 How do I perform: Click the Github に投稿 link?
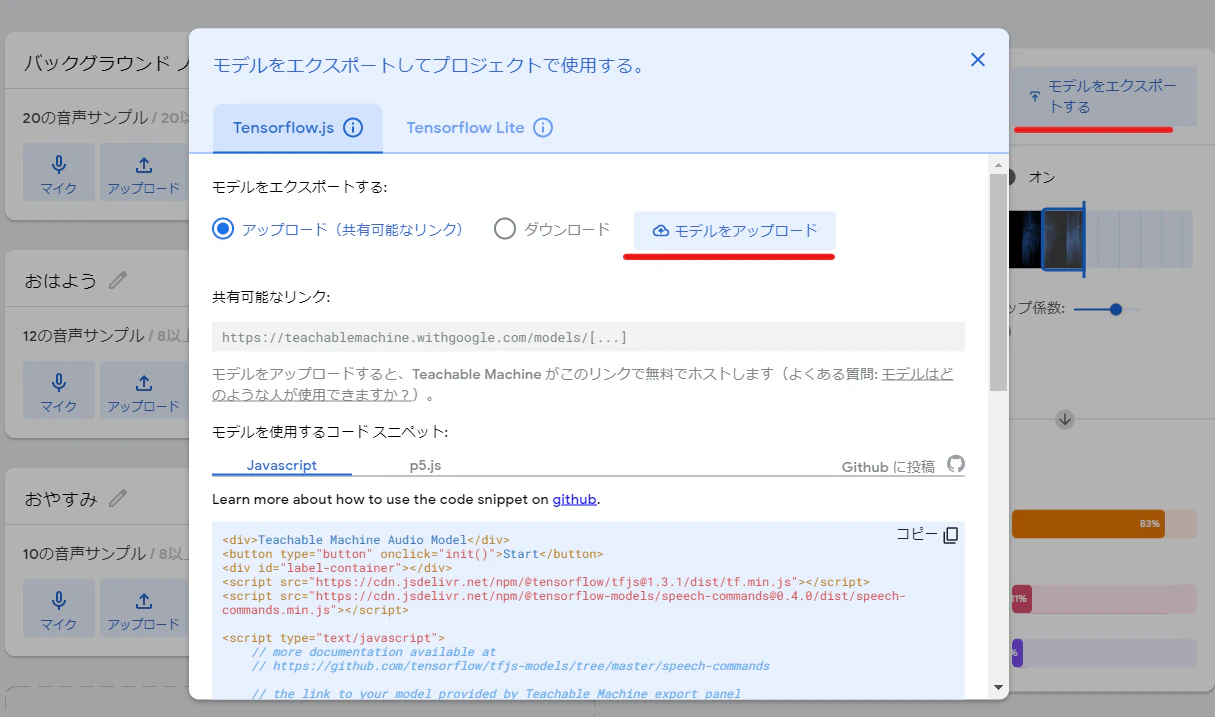coord(888,466)
